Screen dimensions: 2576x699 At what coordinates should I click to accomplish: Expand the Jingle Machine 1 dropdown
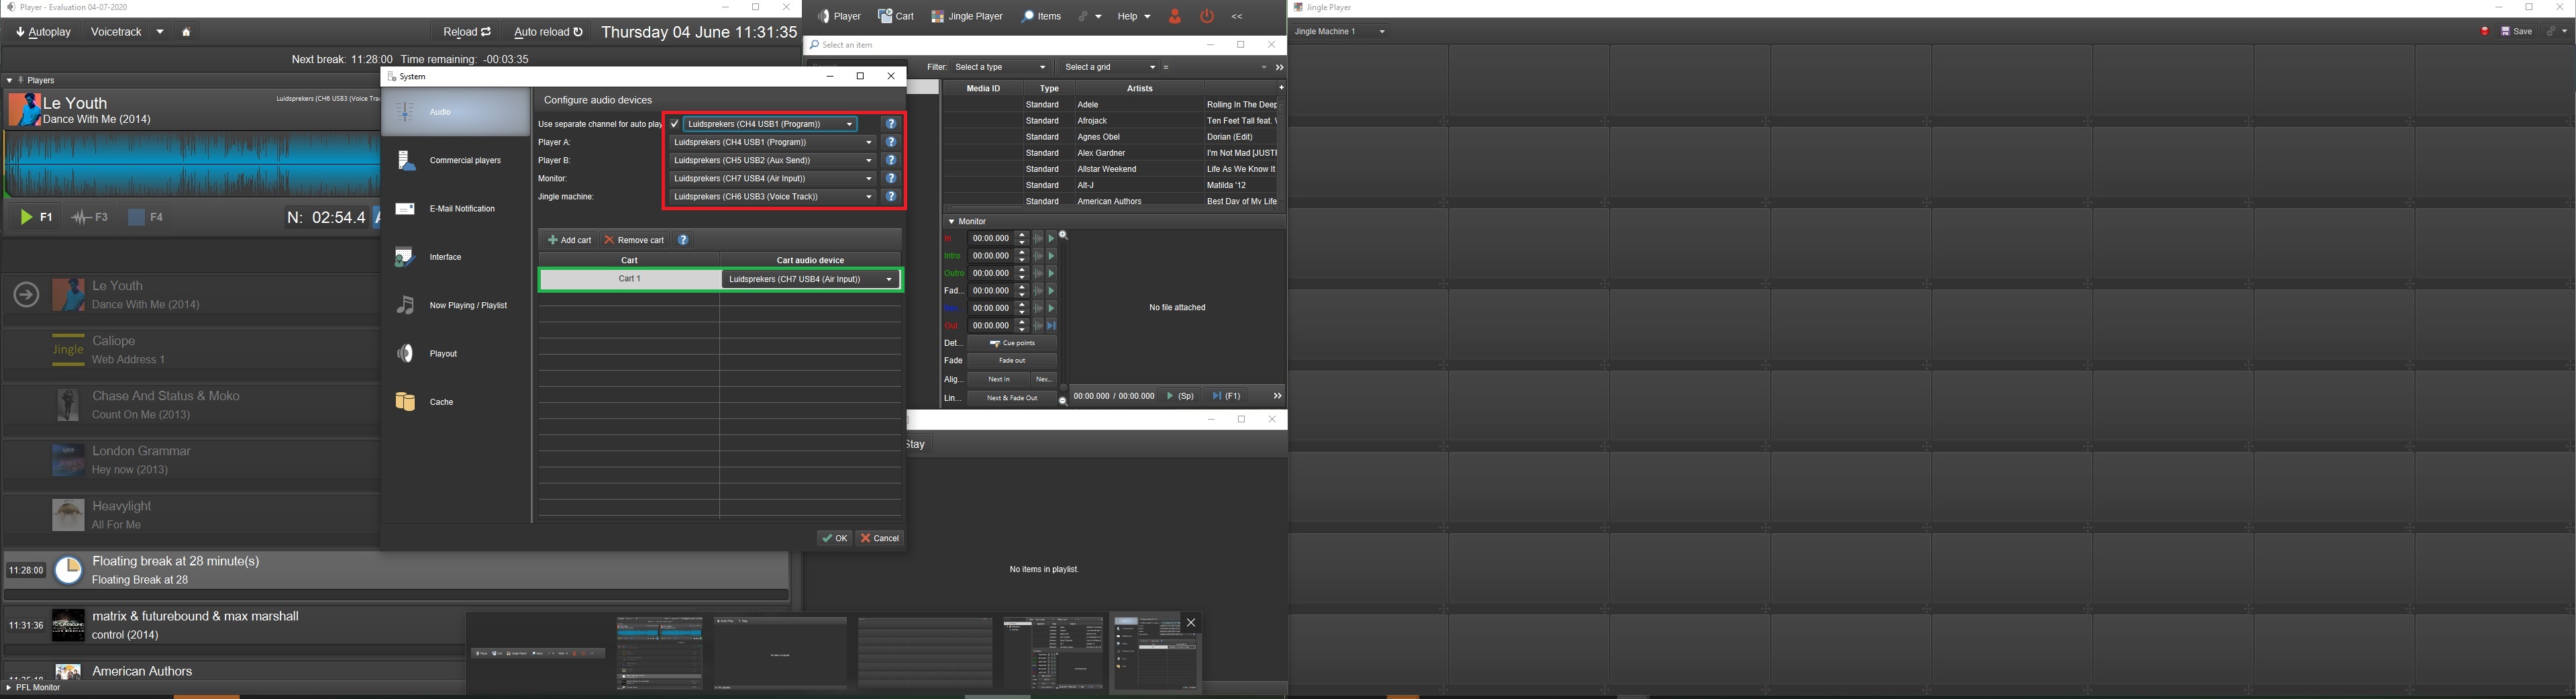click(x=1340, y=32)
